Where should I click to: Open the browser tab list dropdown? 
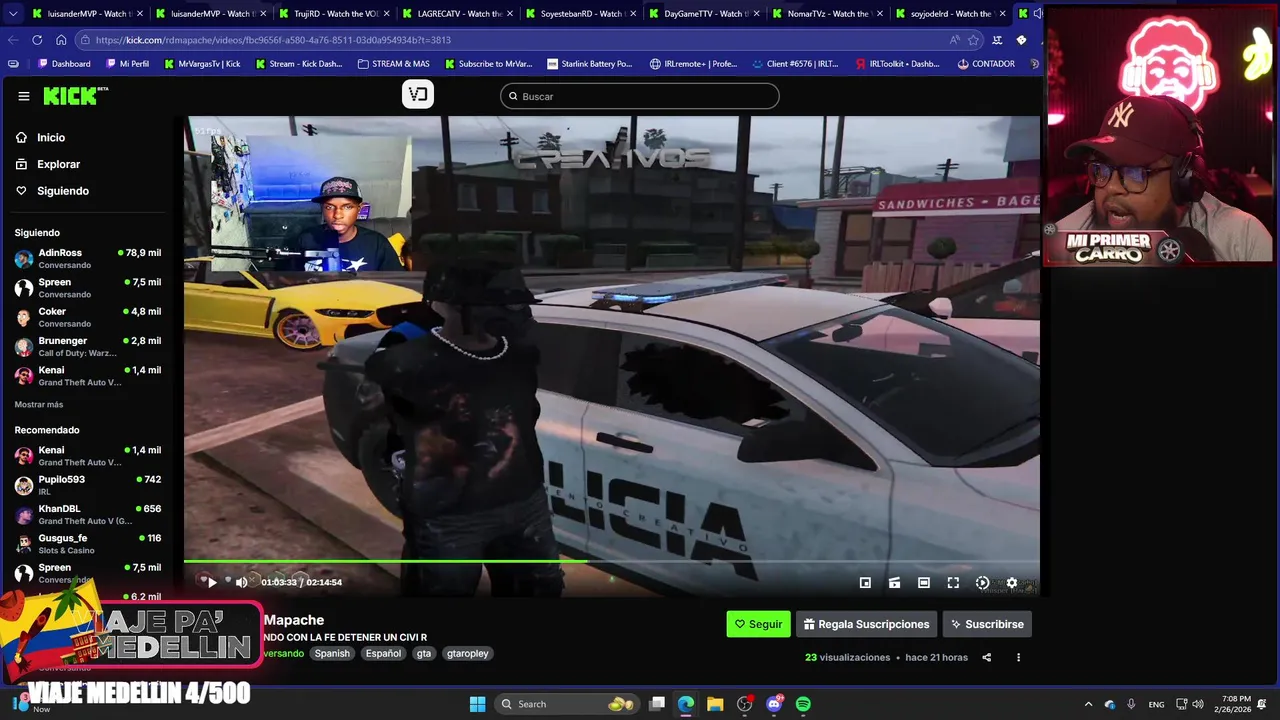point(13,14)
